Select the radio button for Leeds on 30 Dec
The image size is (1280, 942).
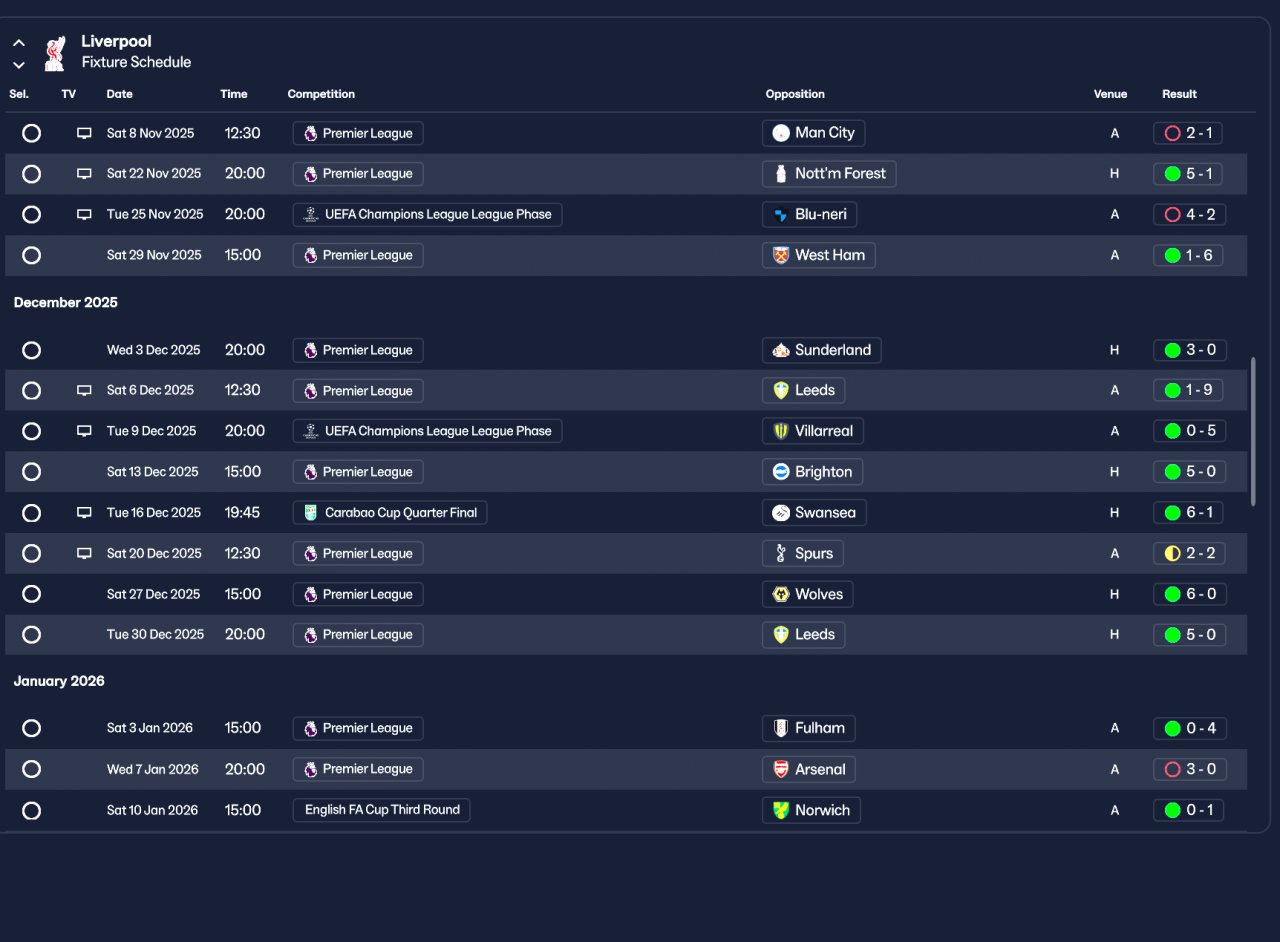(31, 634)
